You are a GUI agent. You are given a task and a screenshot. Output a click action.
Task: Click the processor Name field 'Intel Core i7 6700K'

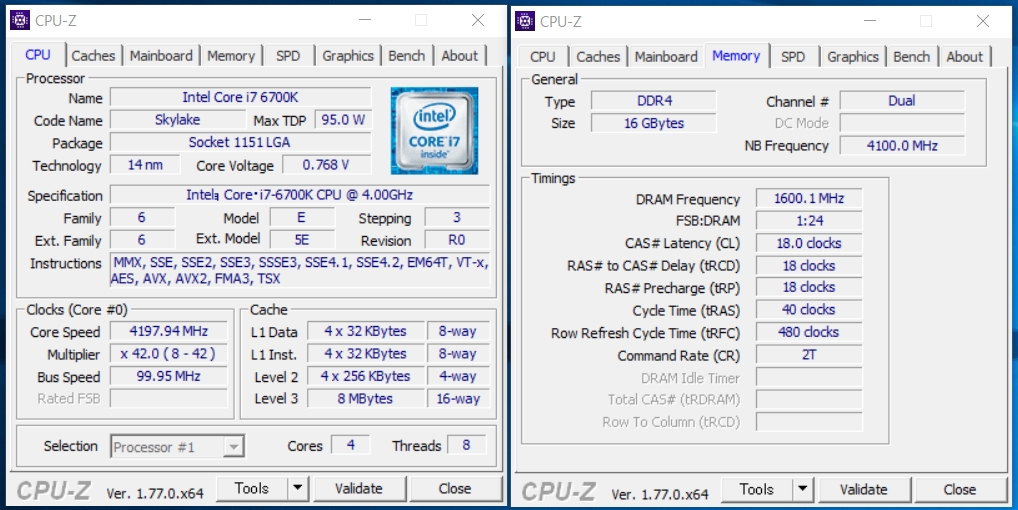241,97
